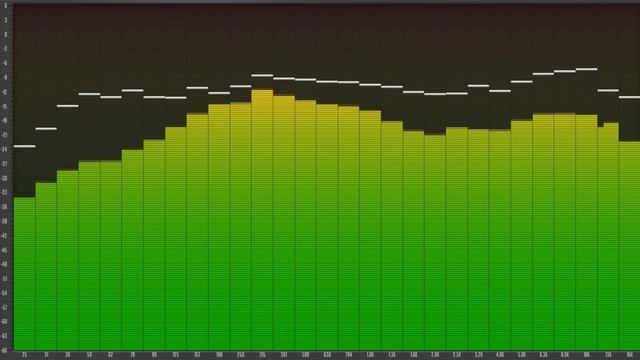Click the "25" frequency axis label

click(24, 356)
